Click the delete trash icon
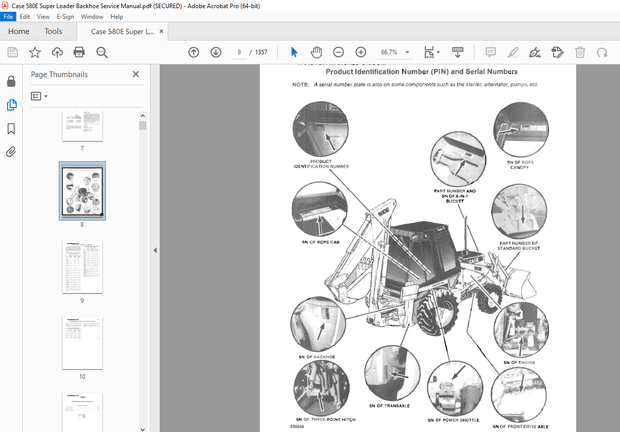The image size is (620, 432). (580, 52)
